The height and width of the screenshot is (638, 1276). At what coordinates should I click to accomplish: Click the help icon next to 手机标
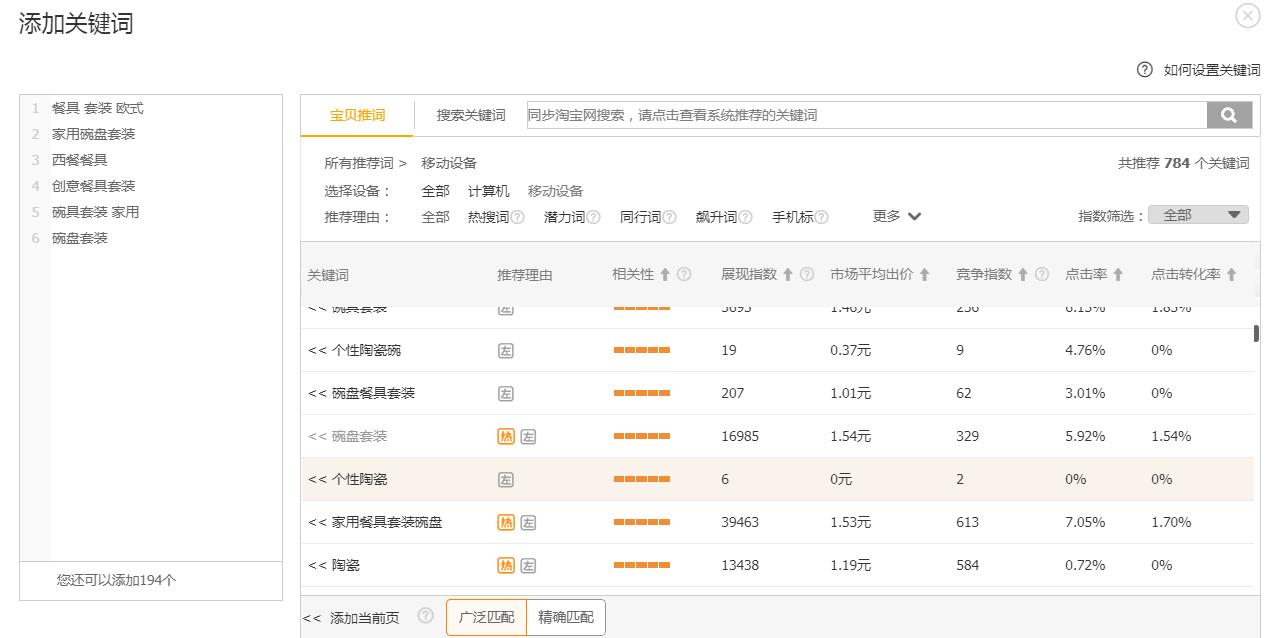(822, 216)
